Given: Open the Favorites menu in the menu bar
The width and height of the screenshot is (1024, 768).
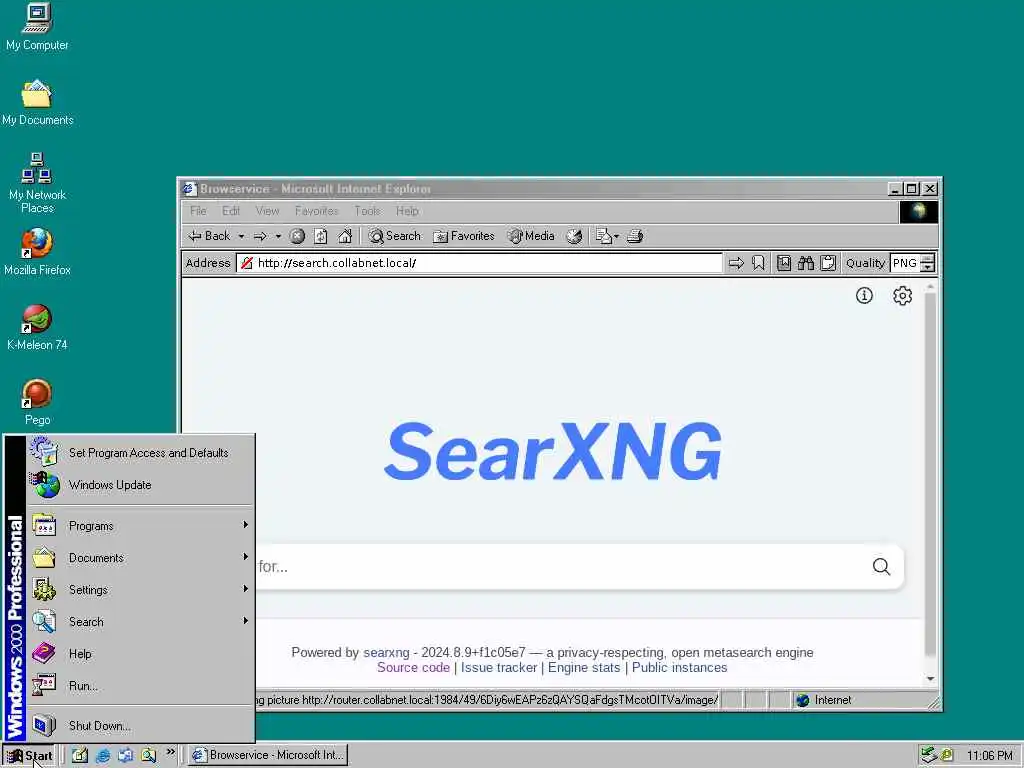Looking at the screenshot, I should point(316,211).
